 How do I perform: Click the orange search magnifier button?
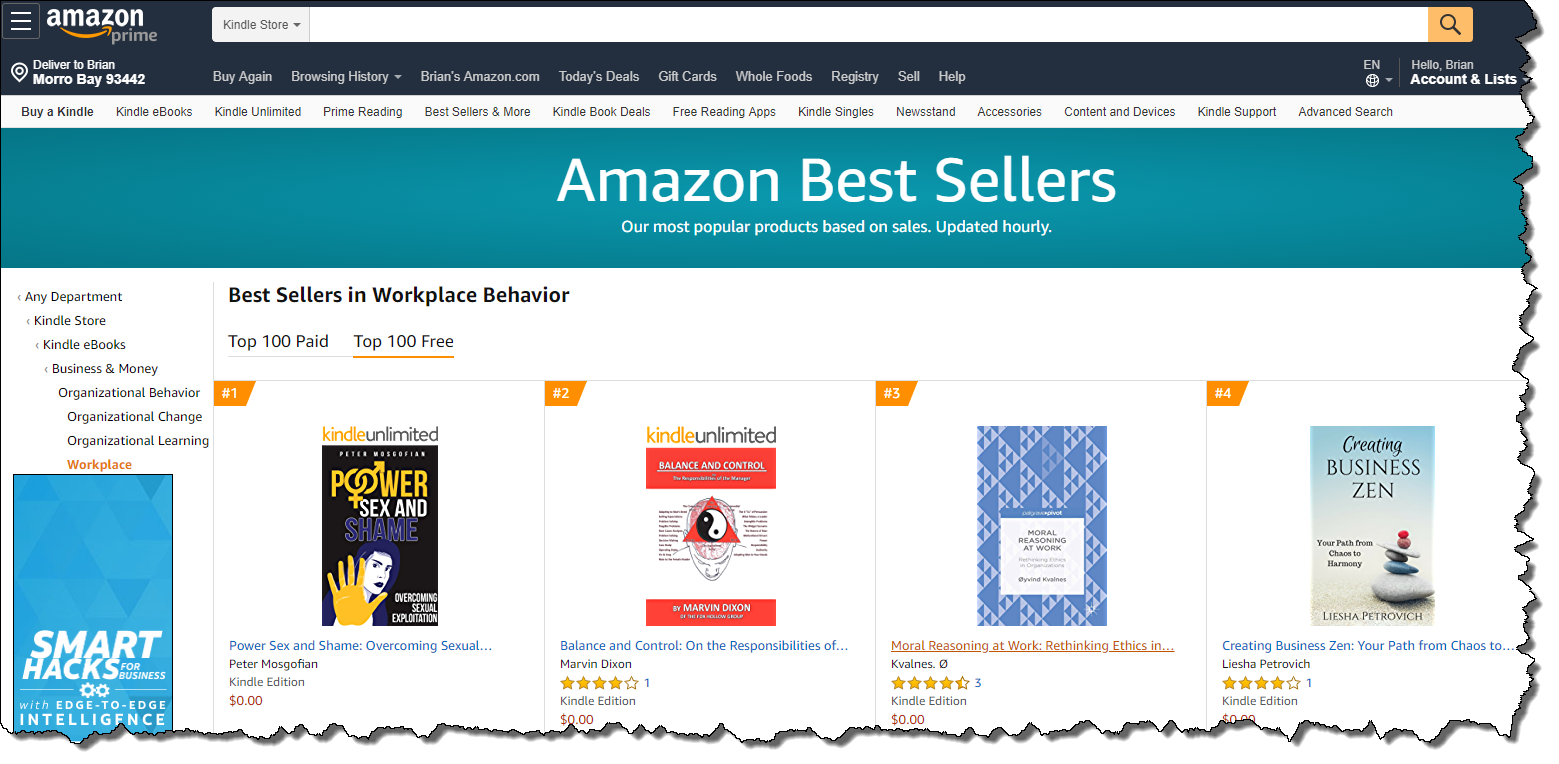click(x=1450, y=24)
